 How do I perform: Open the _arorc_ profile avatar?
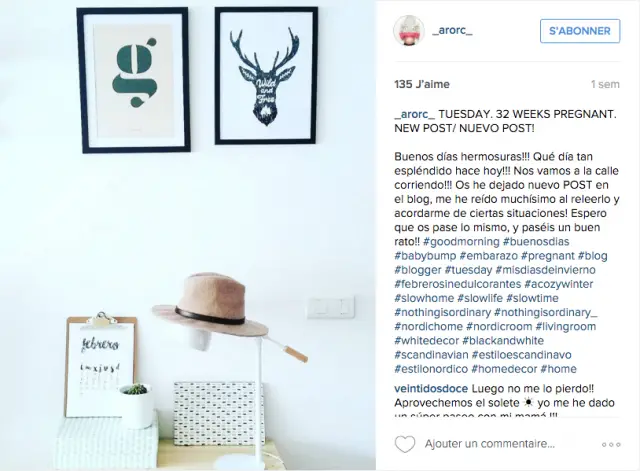[409, 31]
